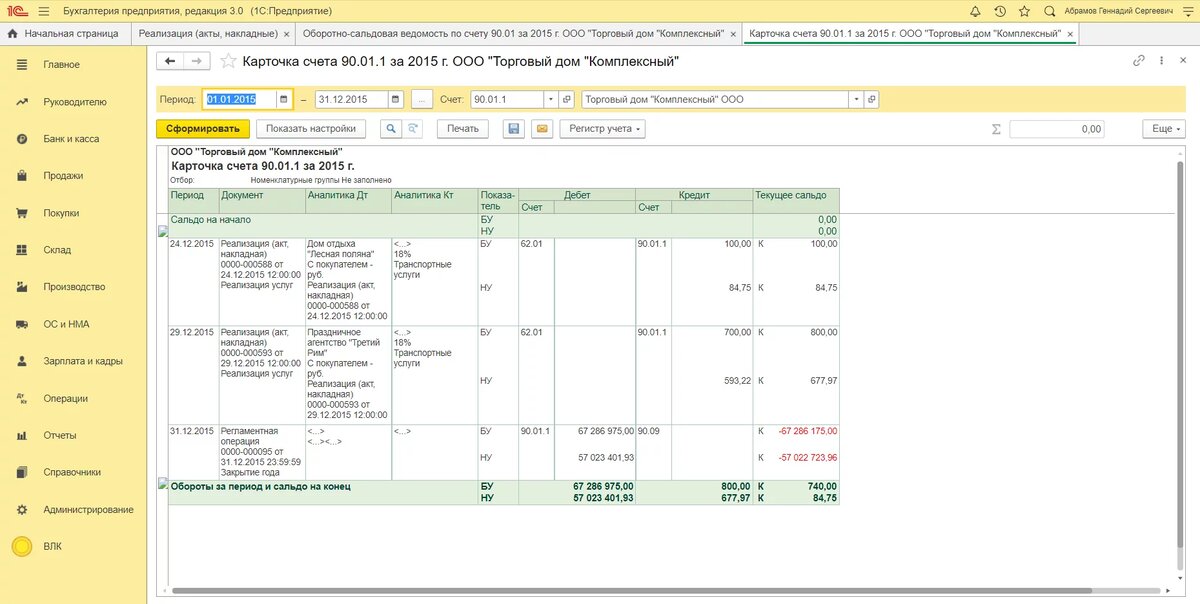This screenshot has height=604, width=1200.
Task: Click the sum value field showing 0,00
Action: tap(1058, 129)
